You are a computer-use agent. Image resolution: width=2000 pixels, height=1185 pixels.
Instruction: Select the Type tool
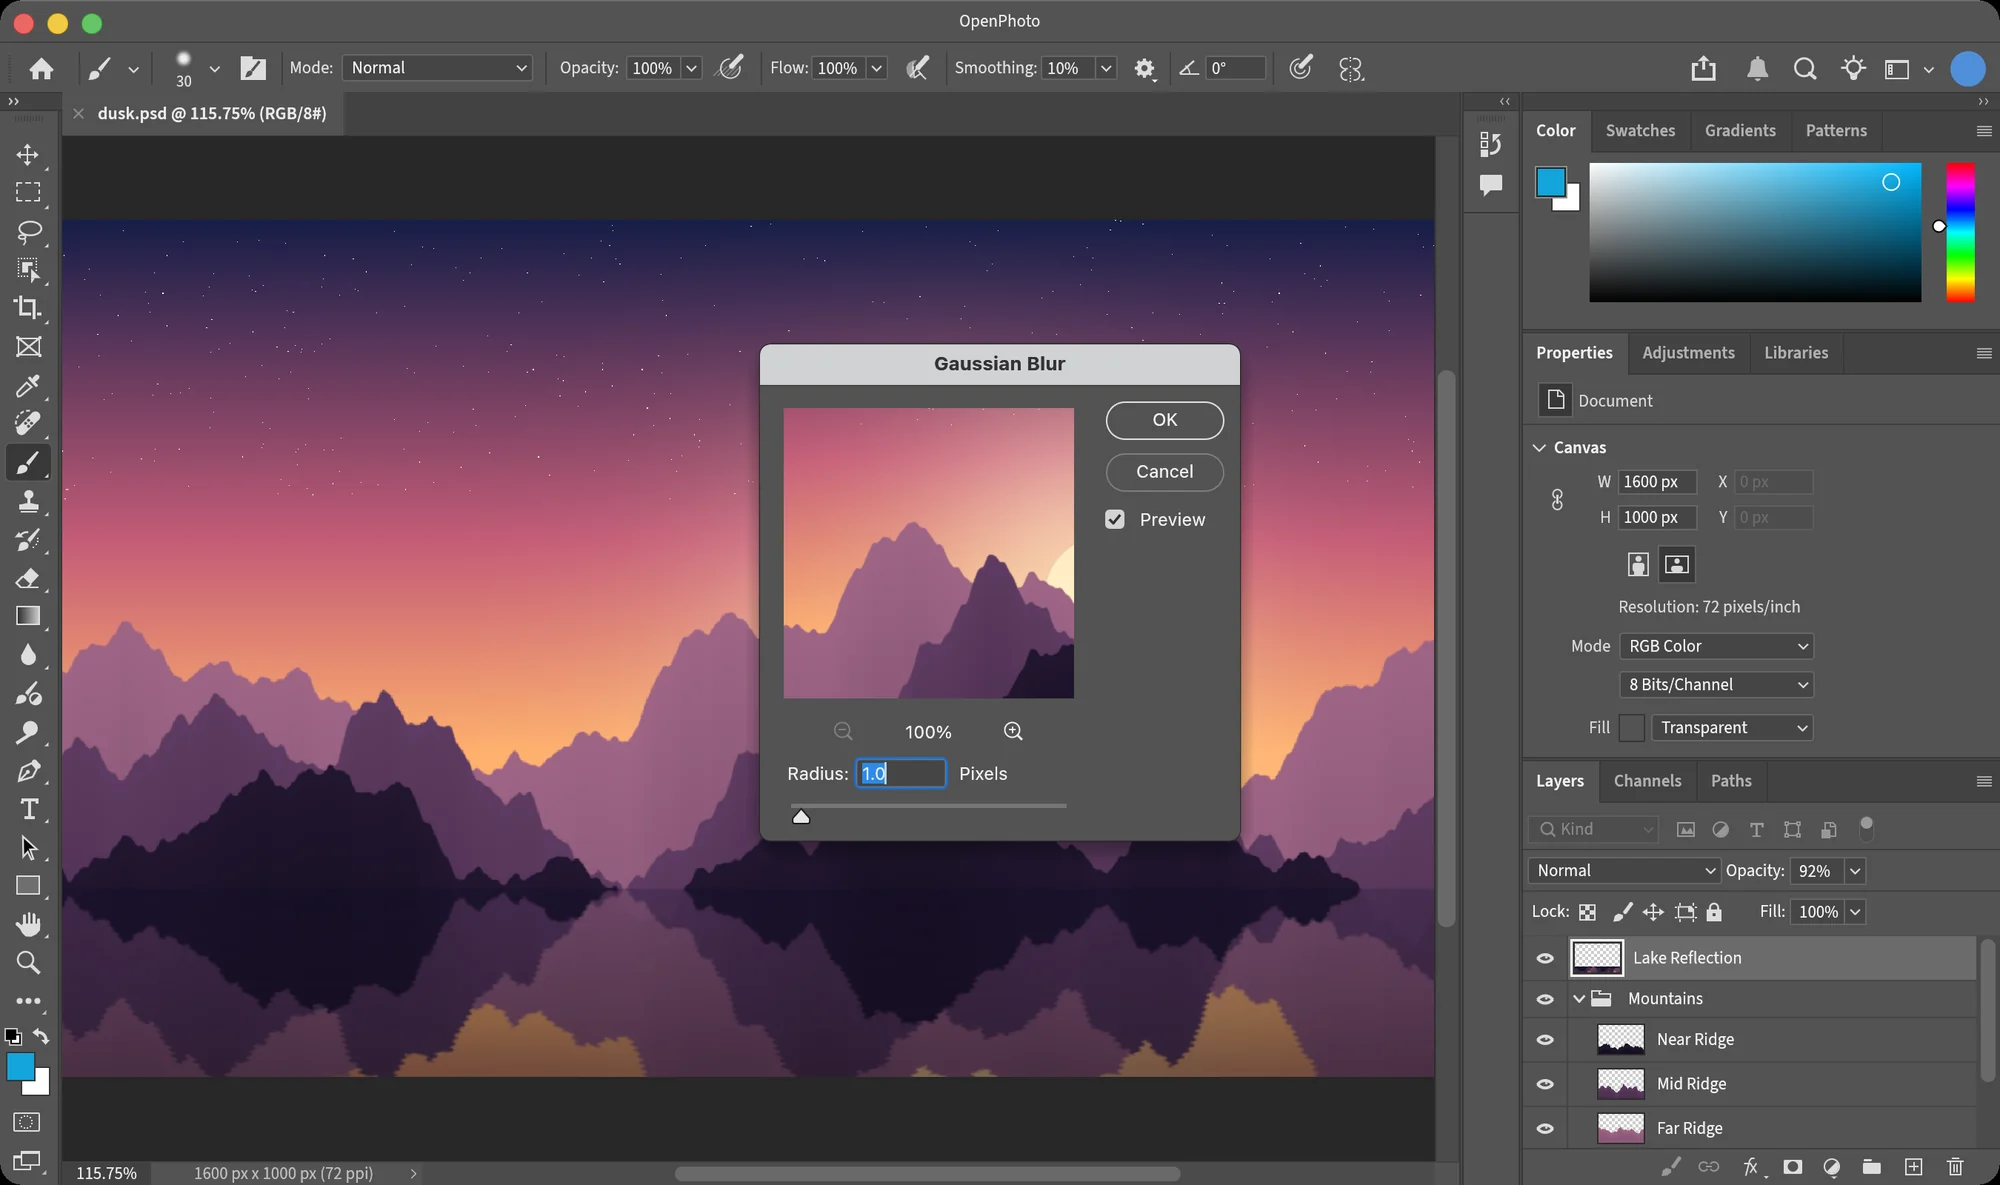[28, 809]
